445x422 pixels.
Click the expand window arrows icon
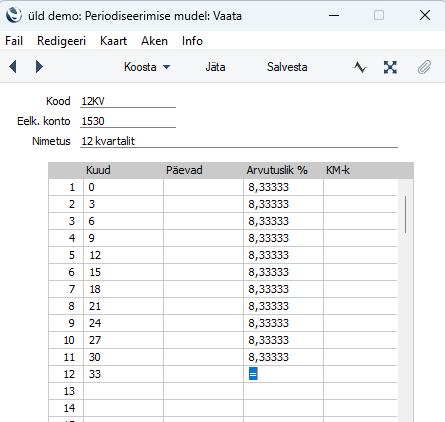click(390, 67)
